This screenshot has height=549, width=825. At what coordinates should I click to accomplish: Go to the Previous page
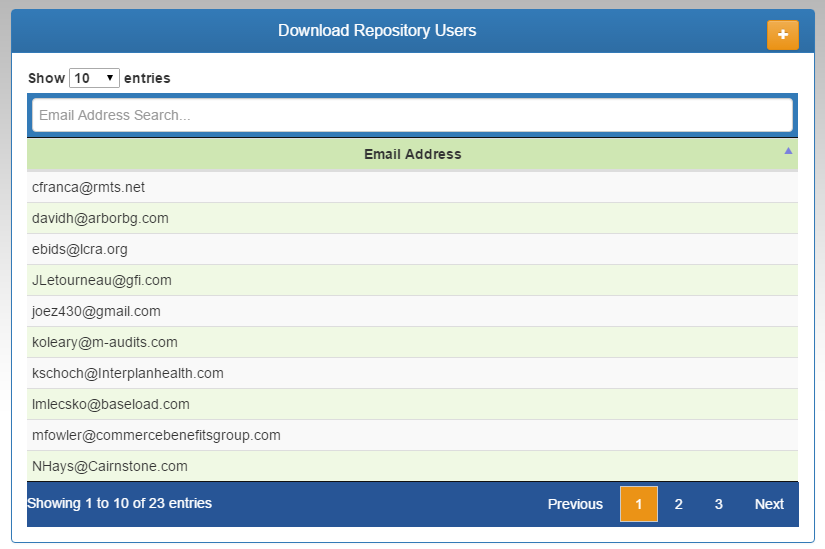[x=575, y=504]
